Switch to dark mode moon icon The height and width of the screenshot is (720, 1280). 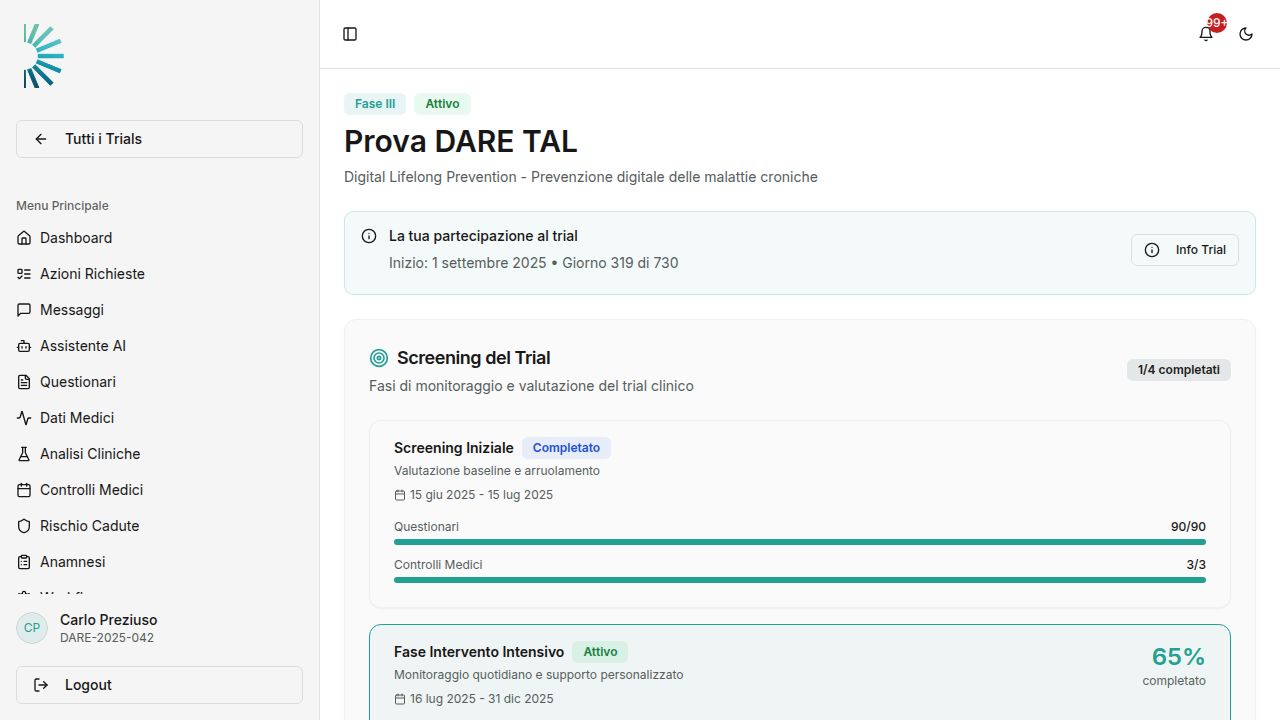1246,34
